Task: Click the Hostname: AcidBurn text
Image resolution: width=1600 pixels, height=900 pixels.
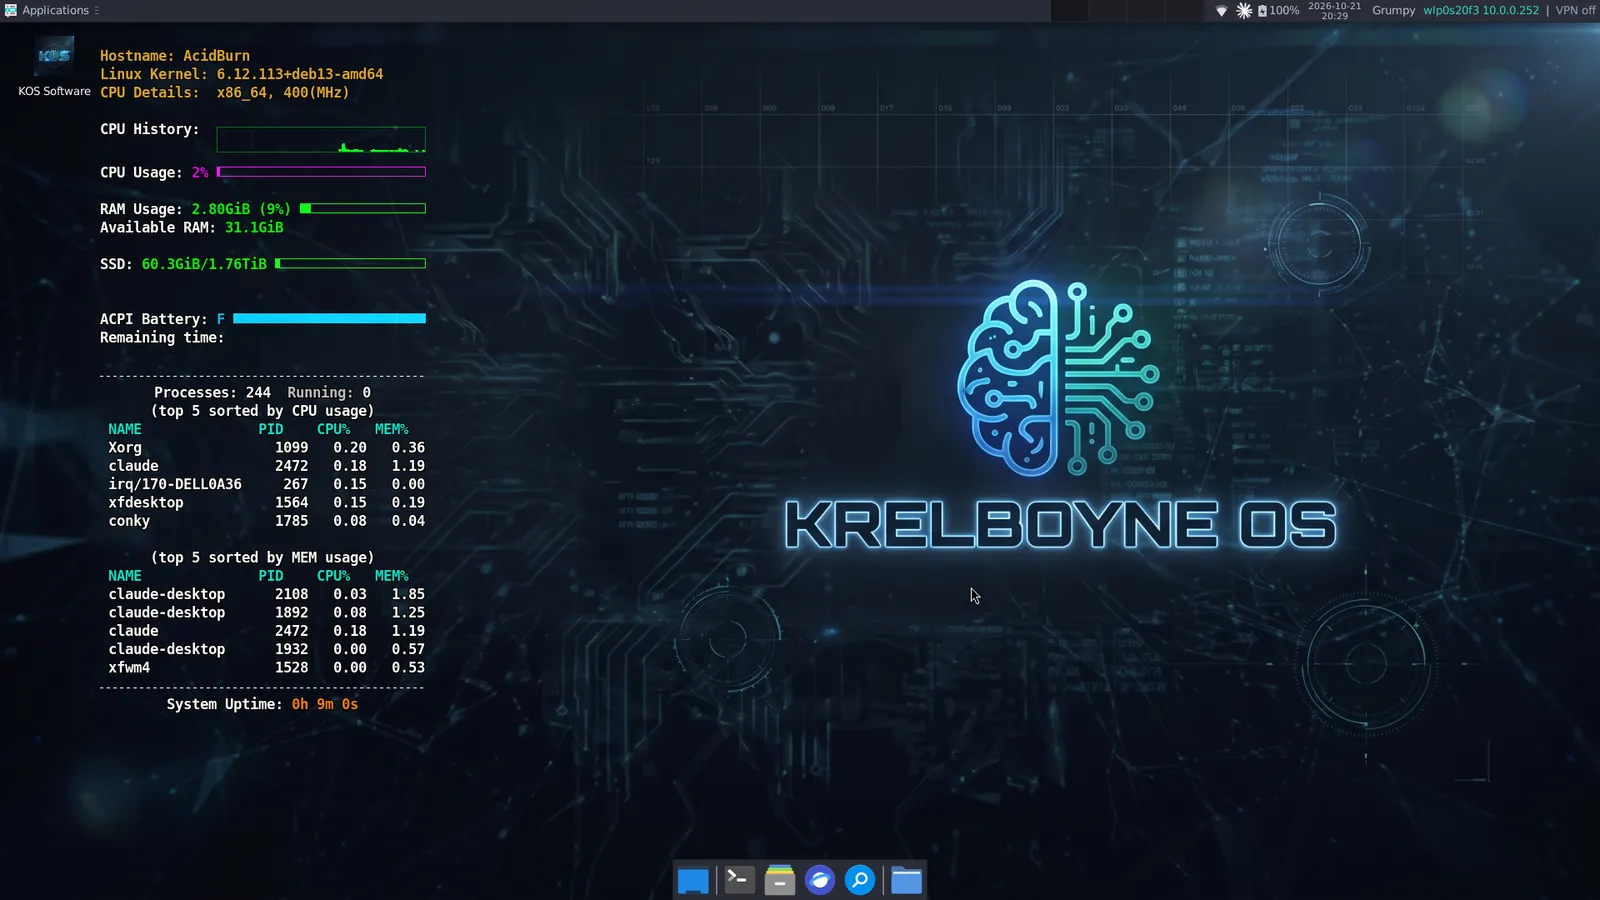Action: [175, 56]
